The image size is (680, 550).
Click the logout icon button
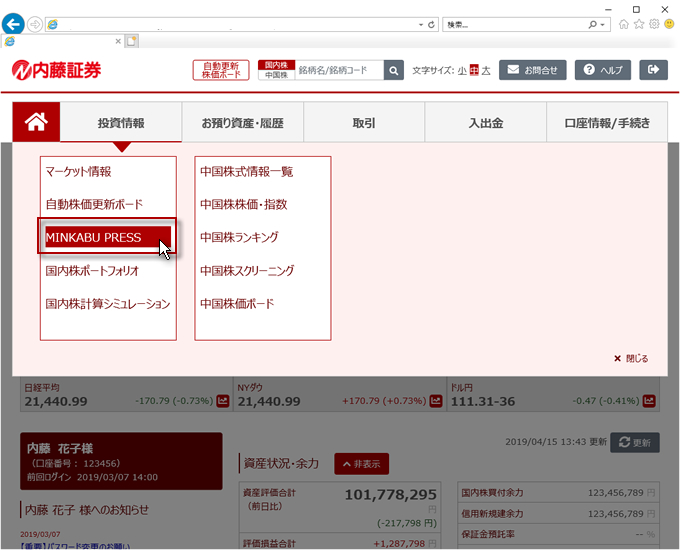point(653,70)
